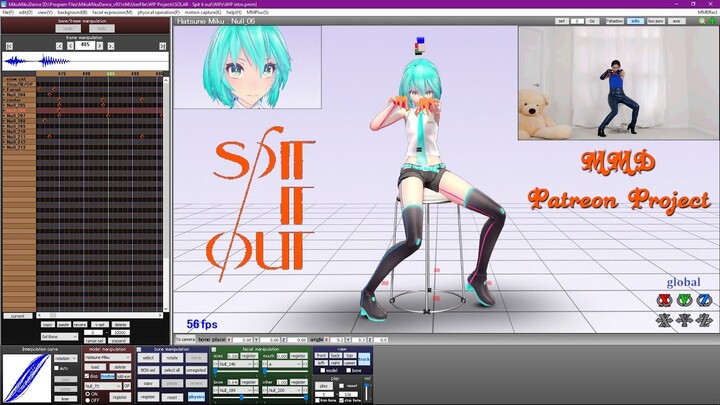Click the magnifier zoom icon in viewport corner
Image resolution: width=720 pixels, height=405 pixels.
click(x=702, y=21)
